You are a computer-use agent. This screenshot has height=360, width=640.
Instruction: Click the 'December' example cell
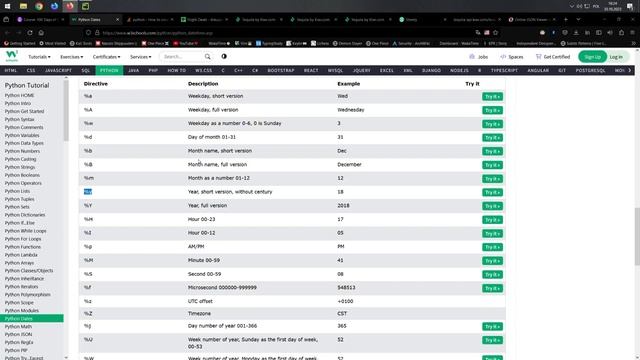click(349, 164)
